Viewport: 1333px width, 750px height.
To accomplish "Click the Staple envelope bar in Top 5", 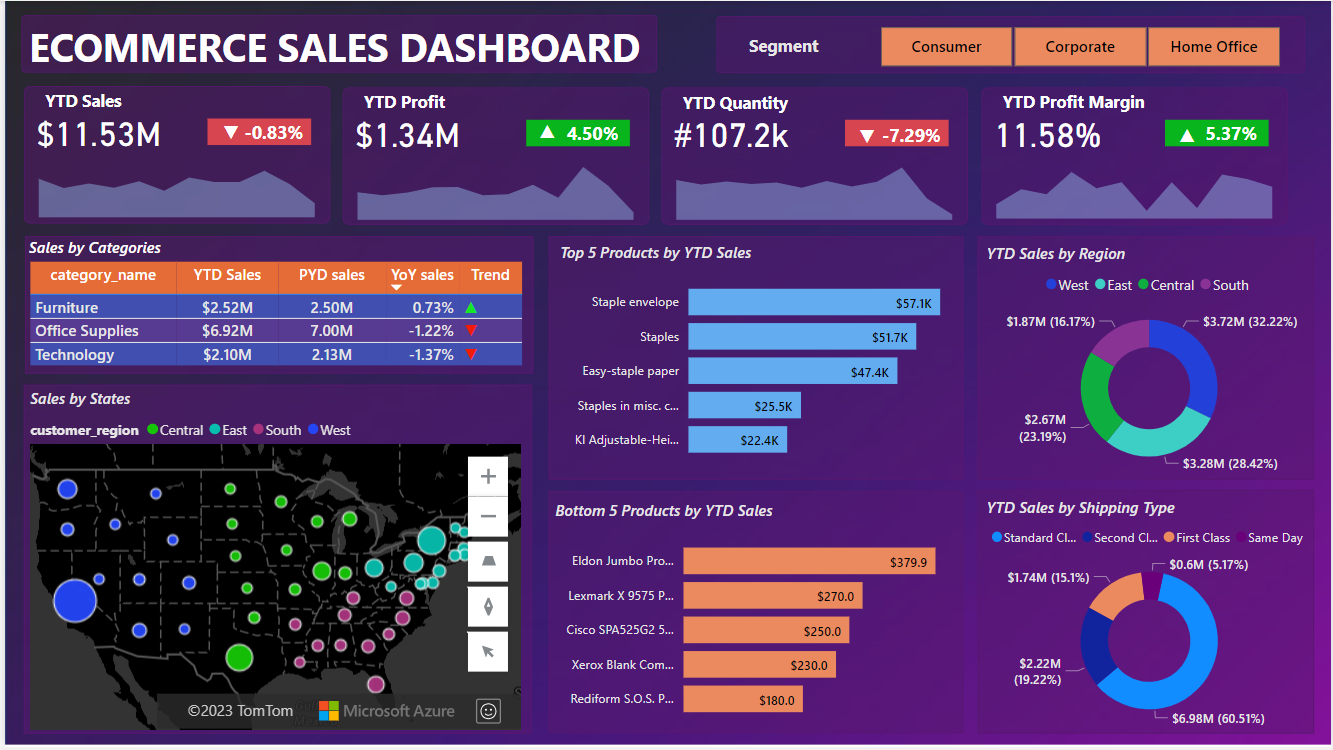I will [x=813, y=303].
